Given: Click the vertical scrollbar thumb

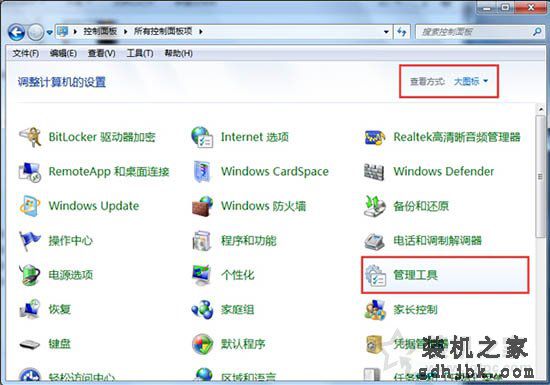Looking at the screenshot, I should point(540,177).
